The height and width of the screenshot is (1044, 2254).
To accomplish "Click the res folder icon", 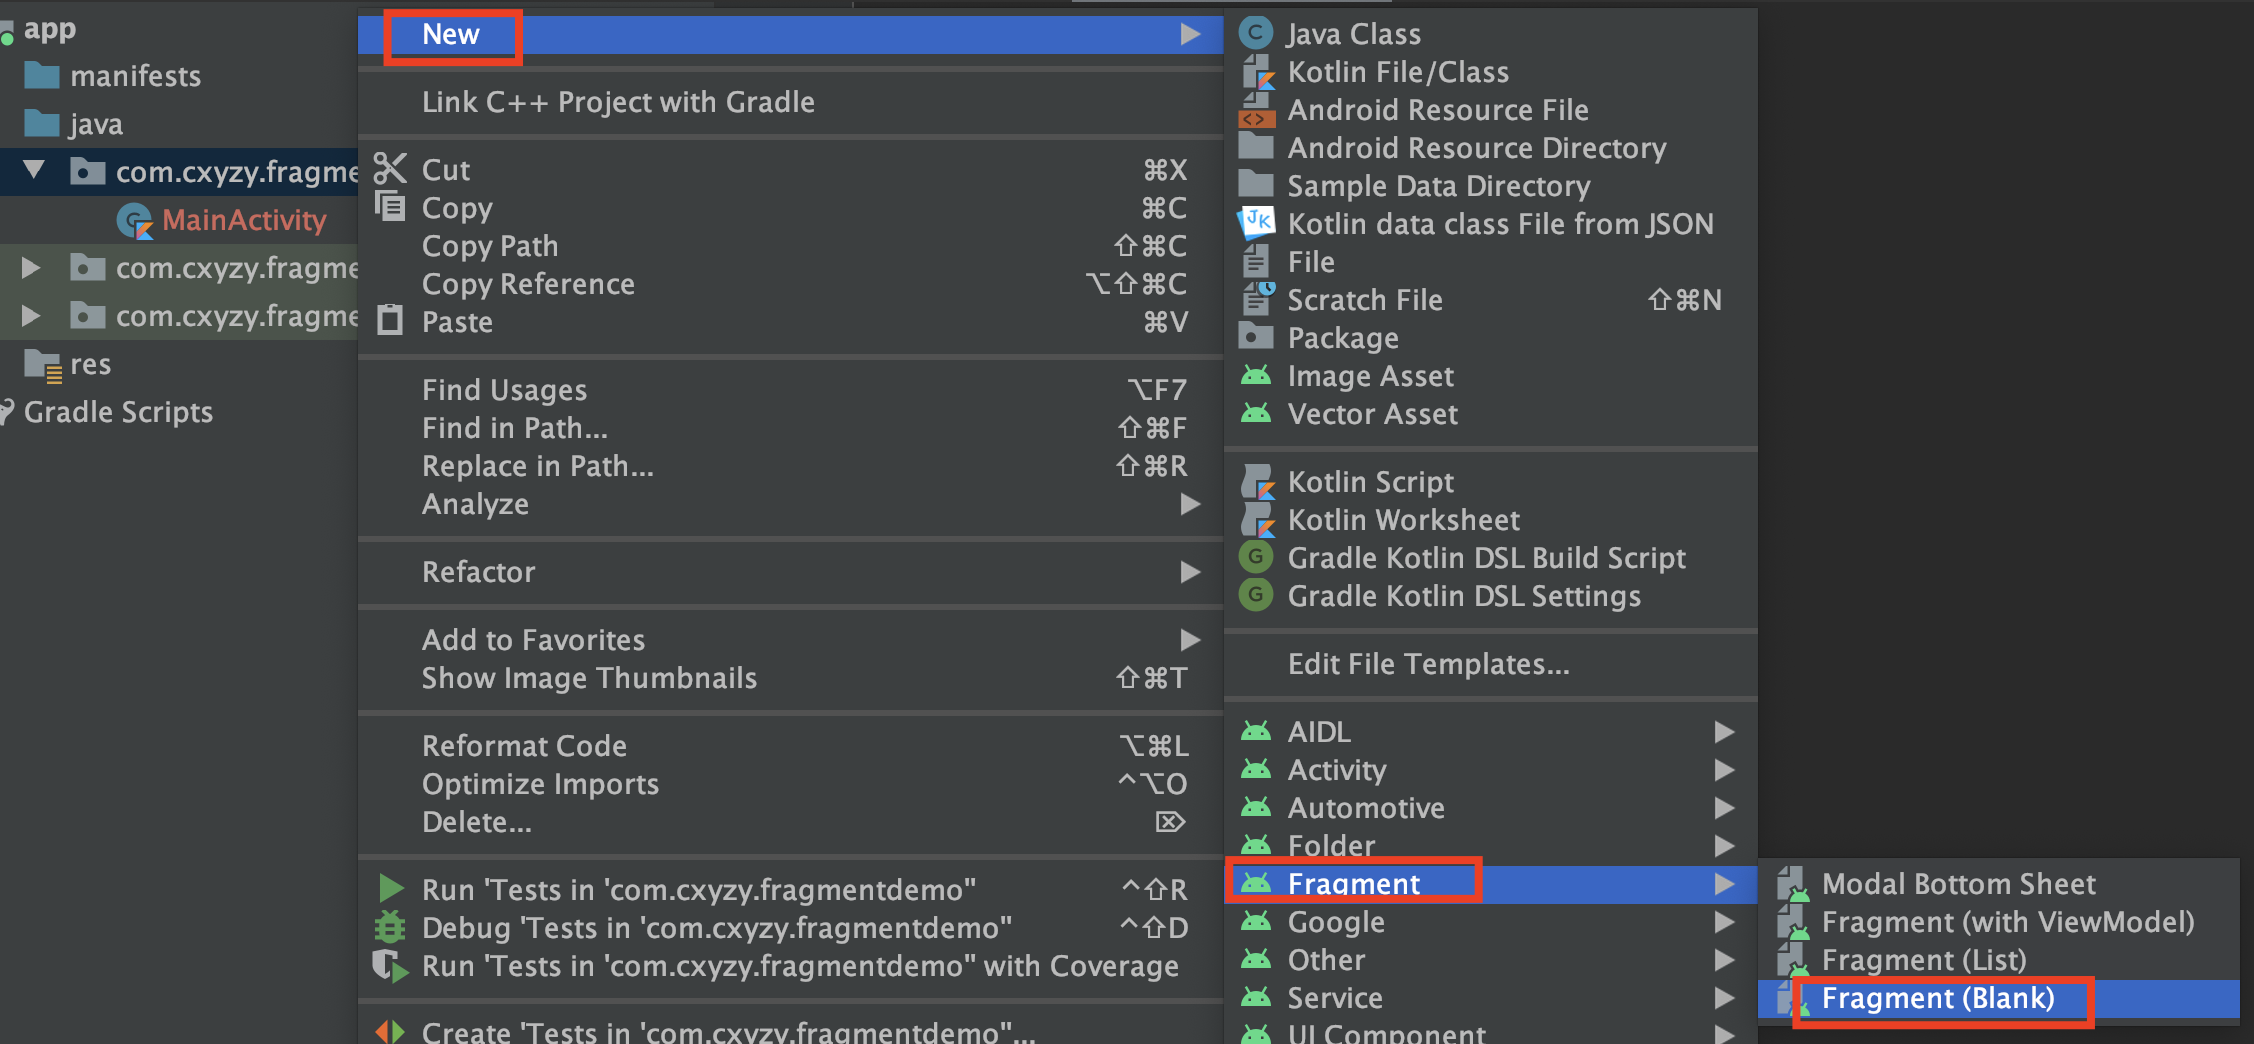I will pyautogui.click(x=43, y=366).
